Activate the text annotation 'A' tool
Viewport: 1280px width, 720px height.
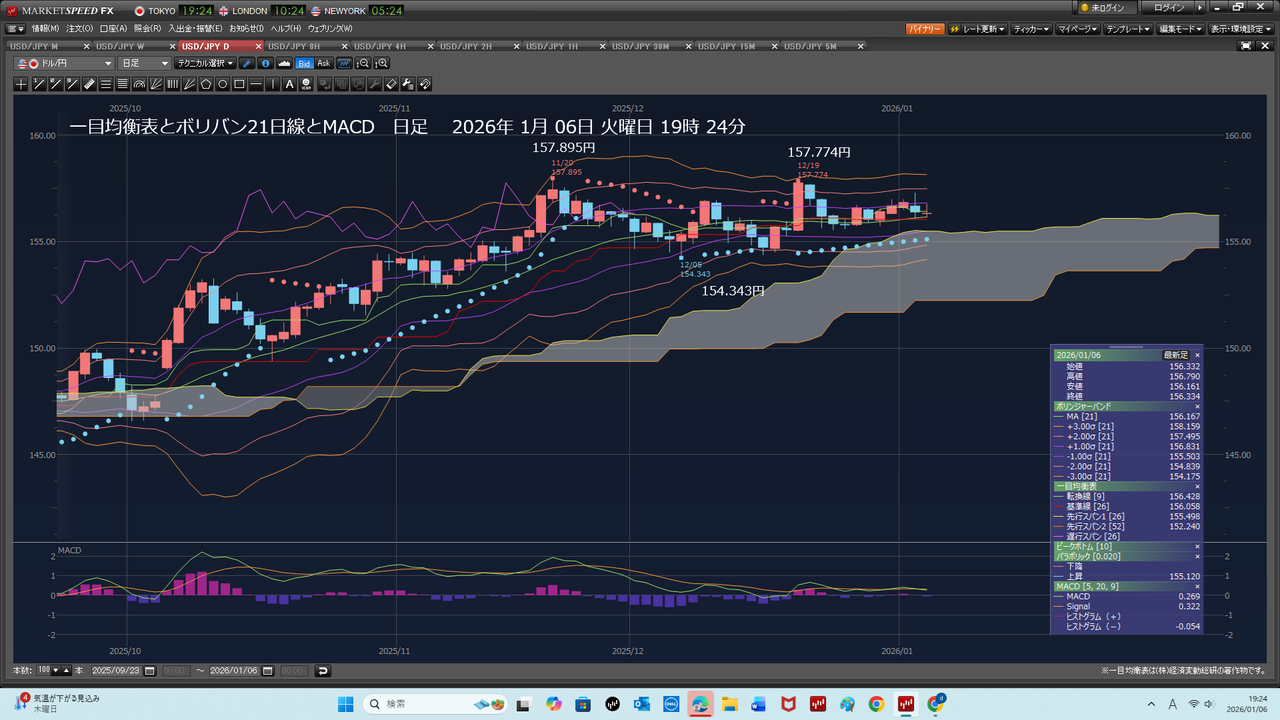(x=290, y=84)
